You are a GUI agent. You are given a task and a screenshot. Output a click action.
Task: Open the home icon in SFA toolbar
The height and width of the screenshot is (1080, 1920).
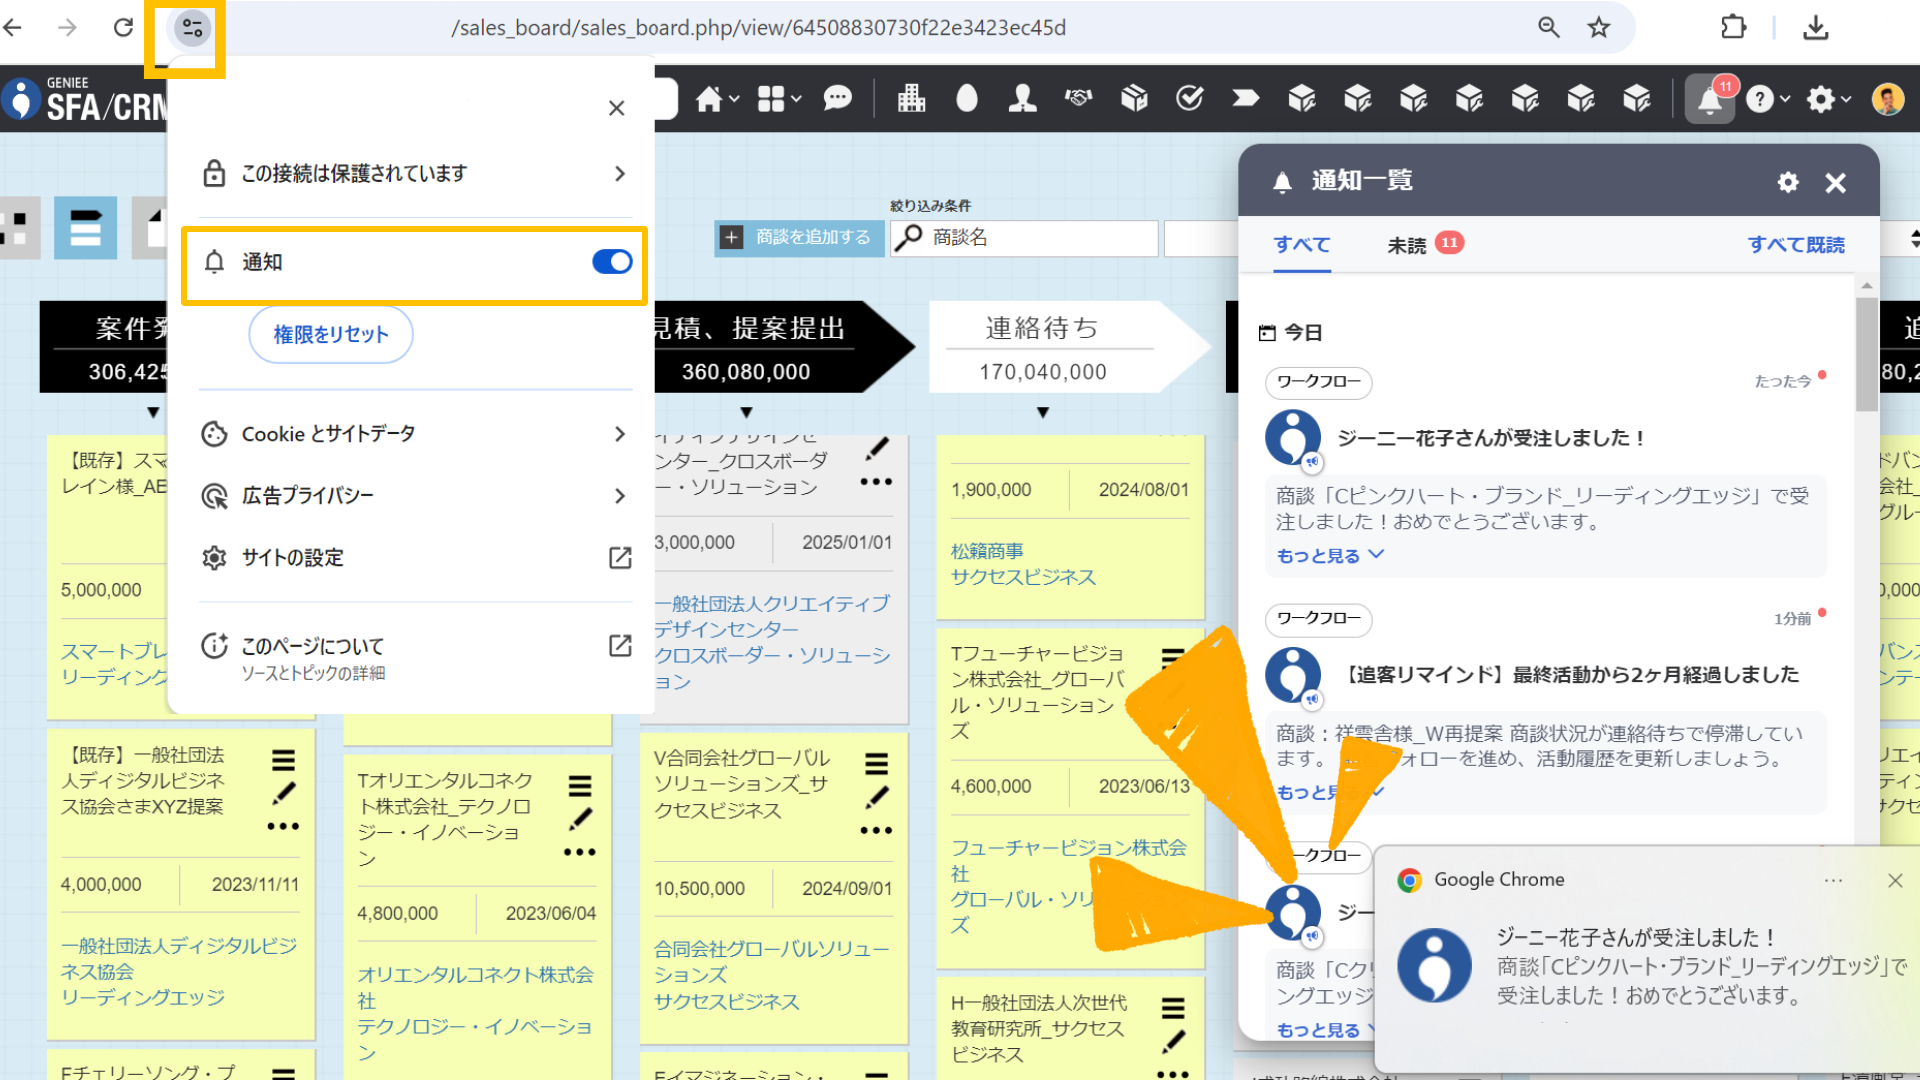[709, 99]
